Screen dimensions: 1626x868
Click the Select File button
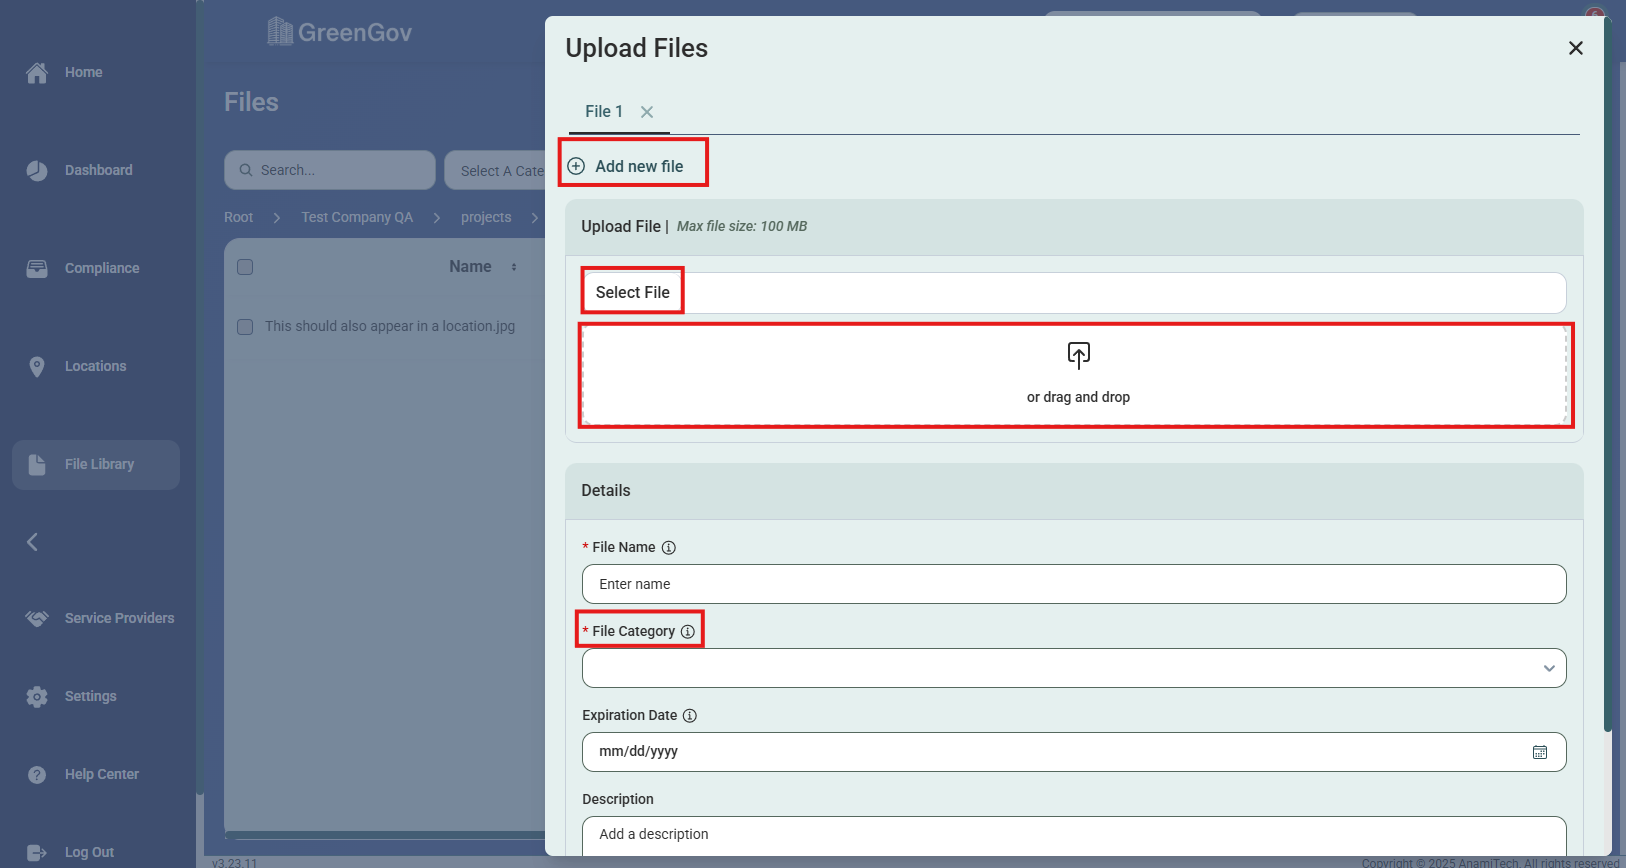(x=633, y=292)
